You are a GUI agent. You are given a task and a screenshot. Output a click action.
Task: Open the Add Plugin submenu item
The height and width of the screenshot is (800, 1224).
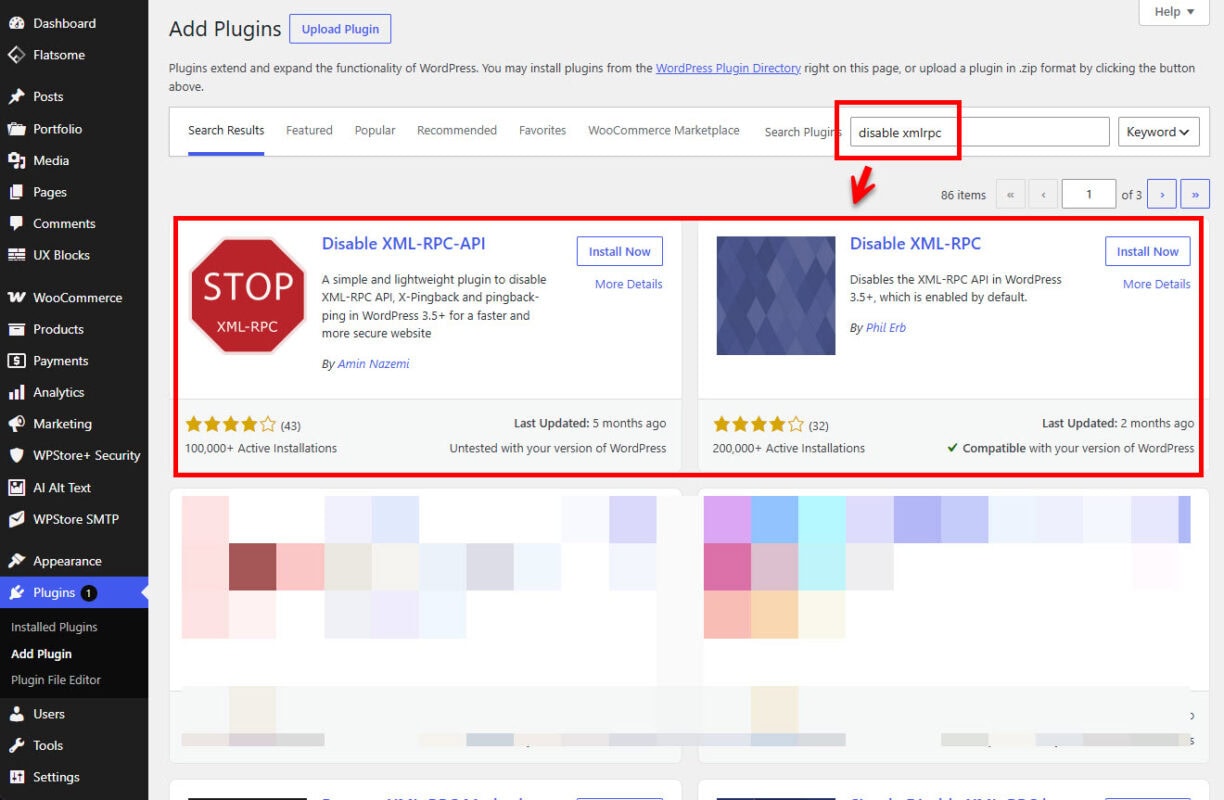[x=41, y=654]
